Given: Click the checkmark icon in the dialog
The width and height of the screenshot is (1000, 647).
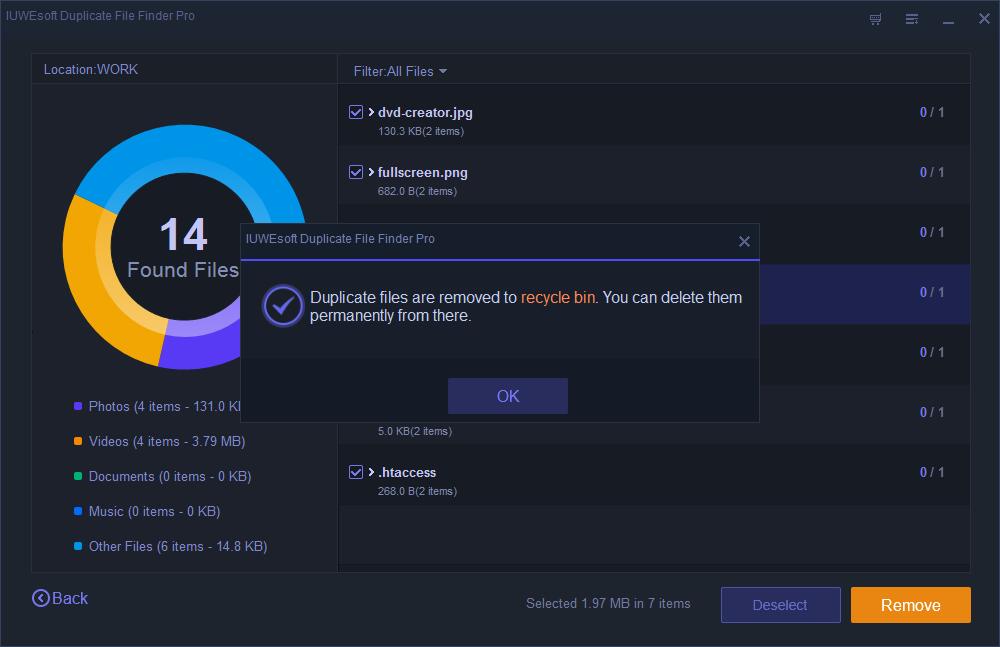Looking at the screenshot, I should click(283, 306).
